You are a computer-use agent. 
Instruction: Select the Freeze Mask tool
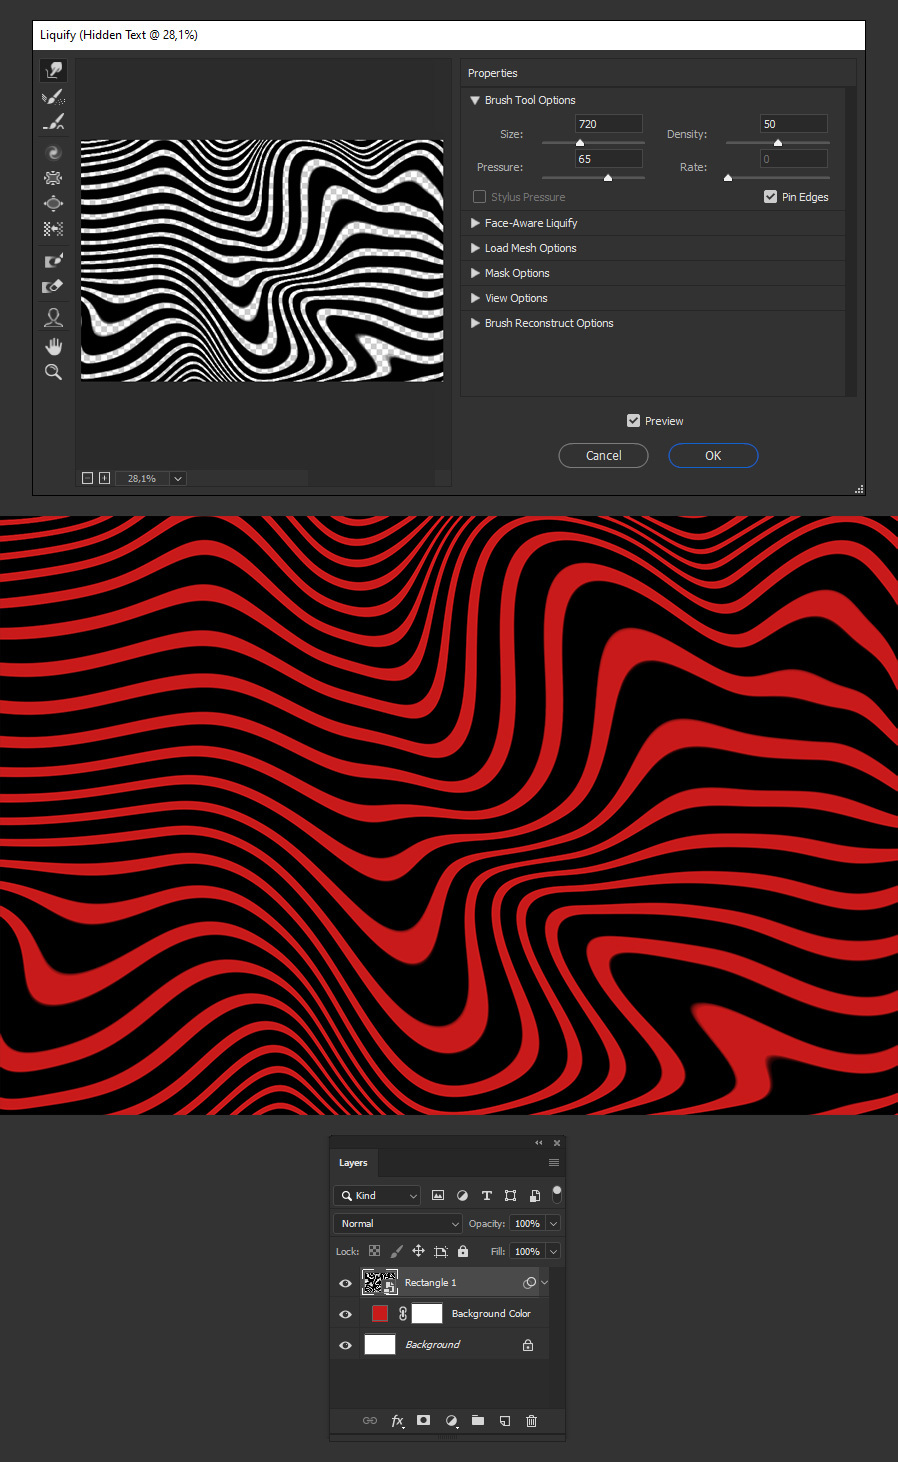coord(54,260)
